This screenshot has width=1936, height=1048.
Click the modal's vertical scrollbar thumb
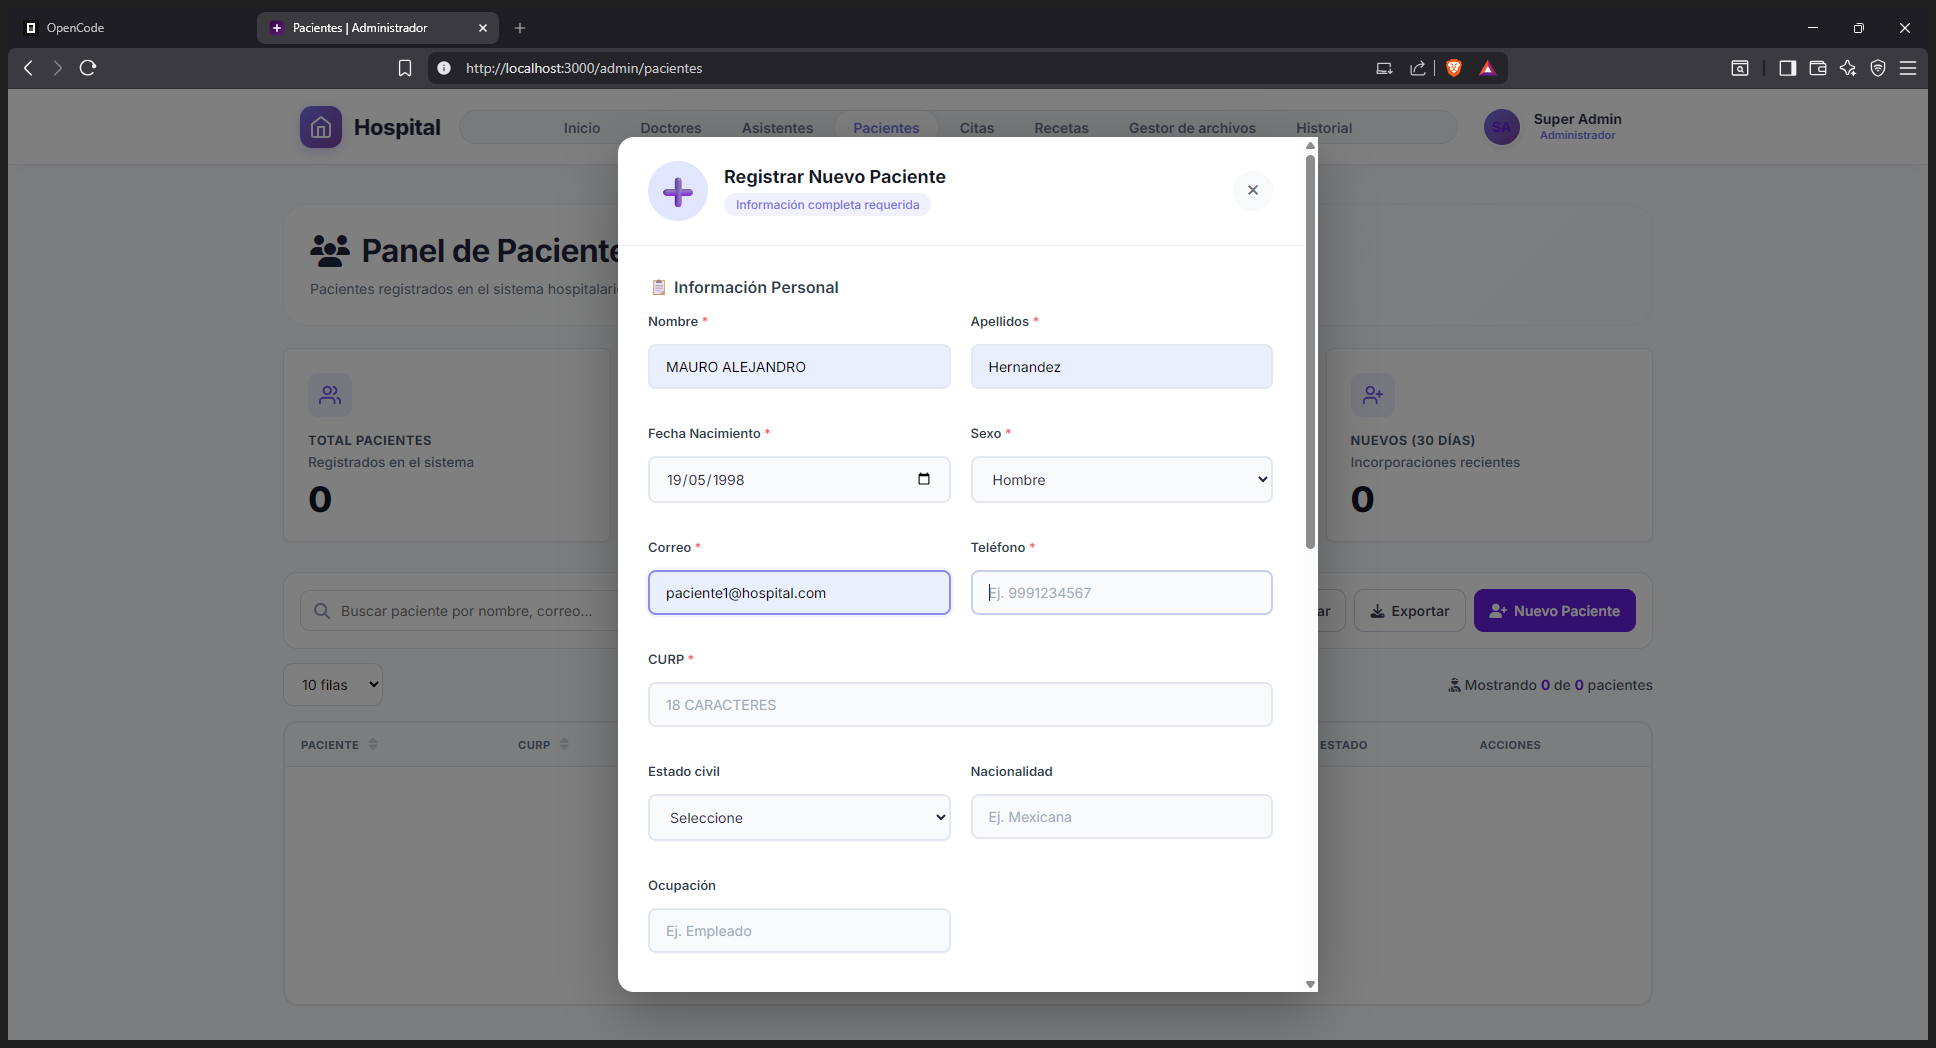coord(1310,350)
